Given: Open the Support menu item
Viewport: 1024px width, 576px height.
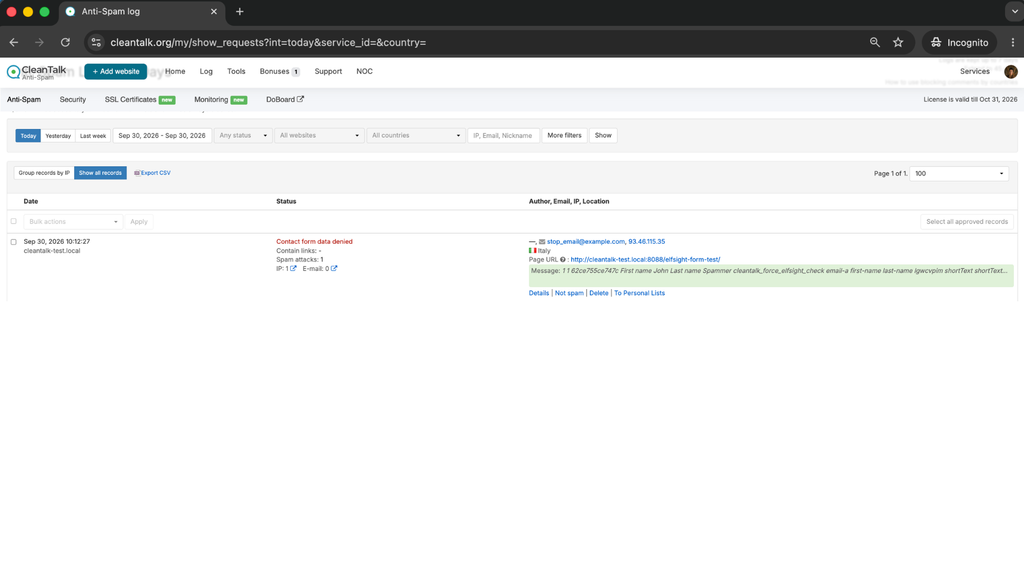Looking at the screenshot, I should click(x=328, y=72).
